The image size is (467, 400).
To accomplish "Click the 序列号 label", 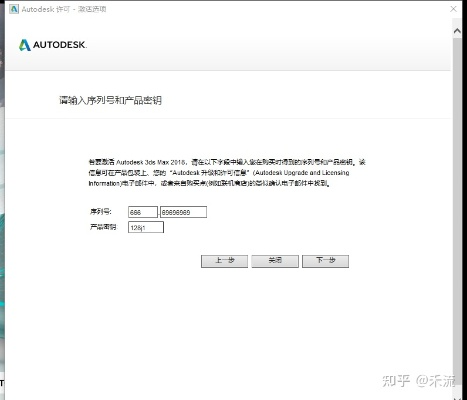I will (100, 212).
